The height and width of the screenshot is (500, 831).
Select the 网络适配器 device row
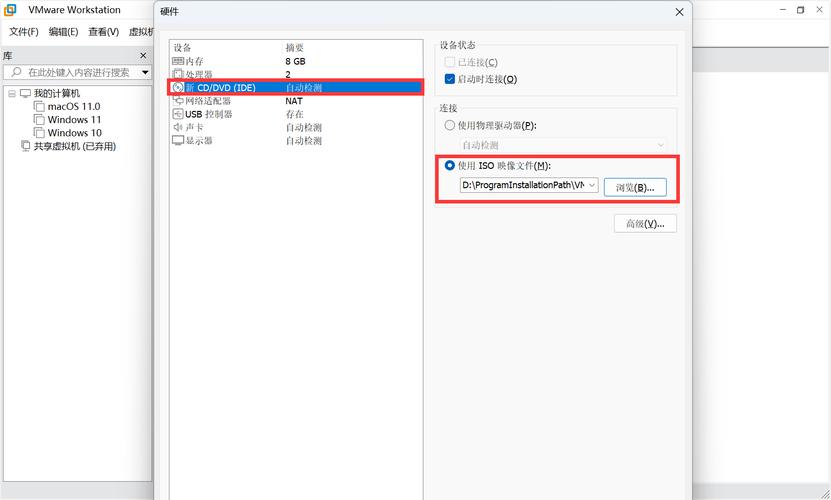click(296, 101)
